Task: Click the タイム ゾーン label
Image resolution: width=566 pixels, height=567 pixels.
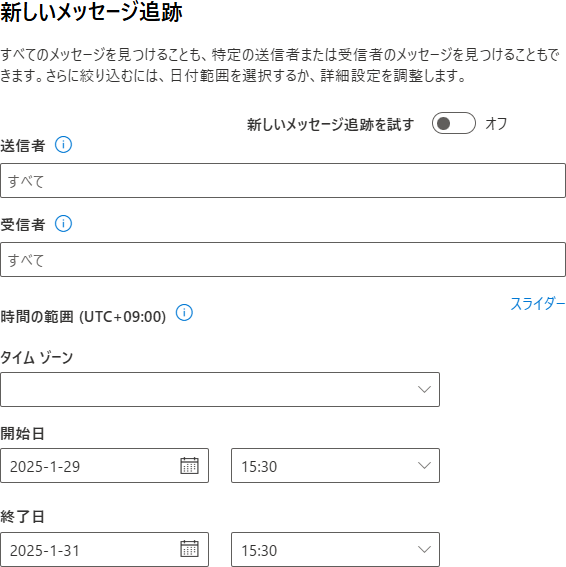Action: click(37, 358)
